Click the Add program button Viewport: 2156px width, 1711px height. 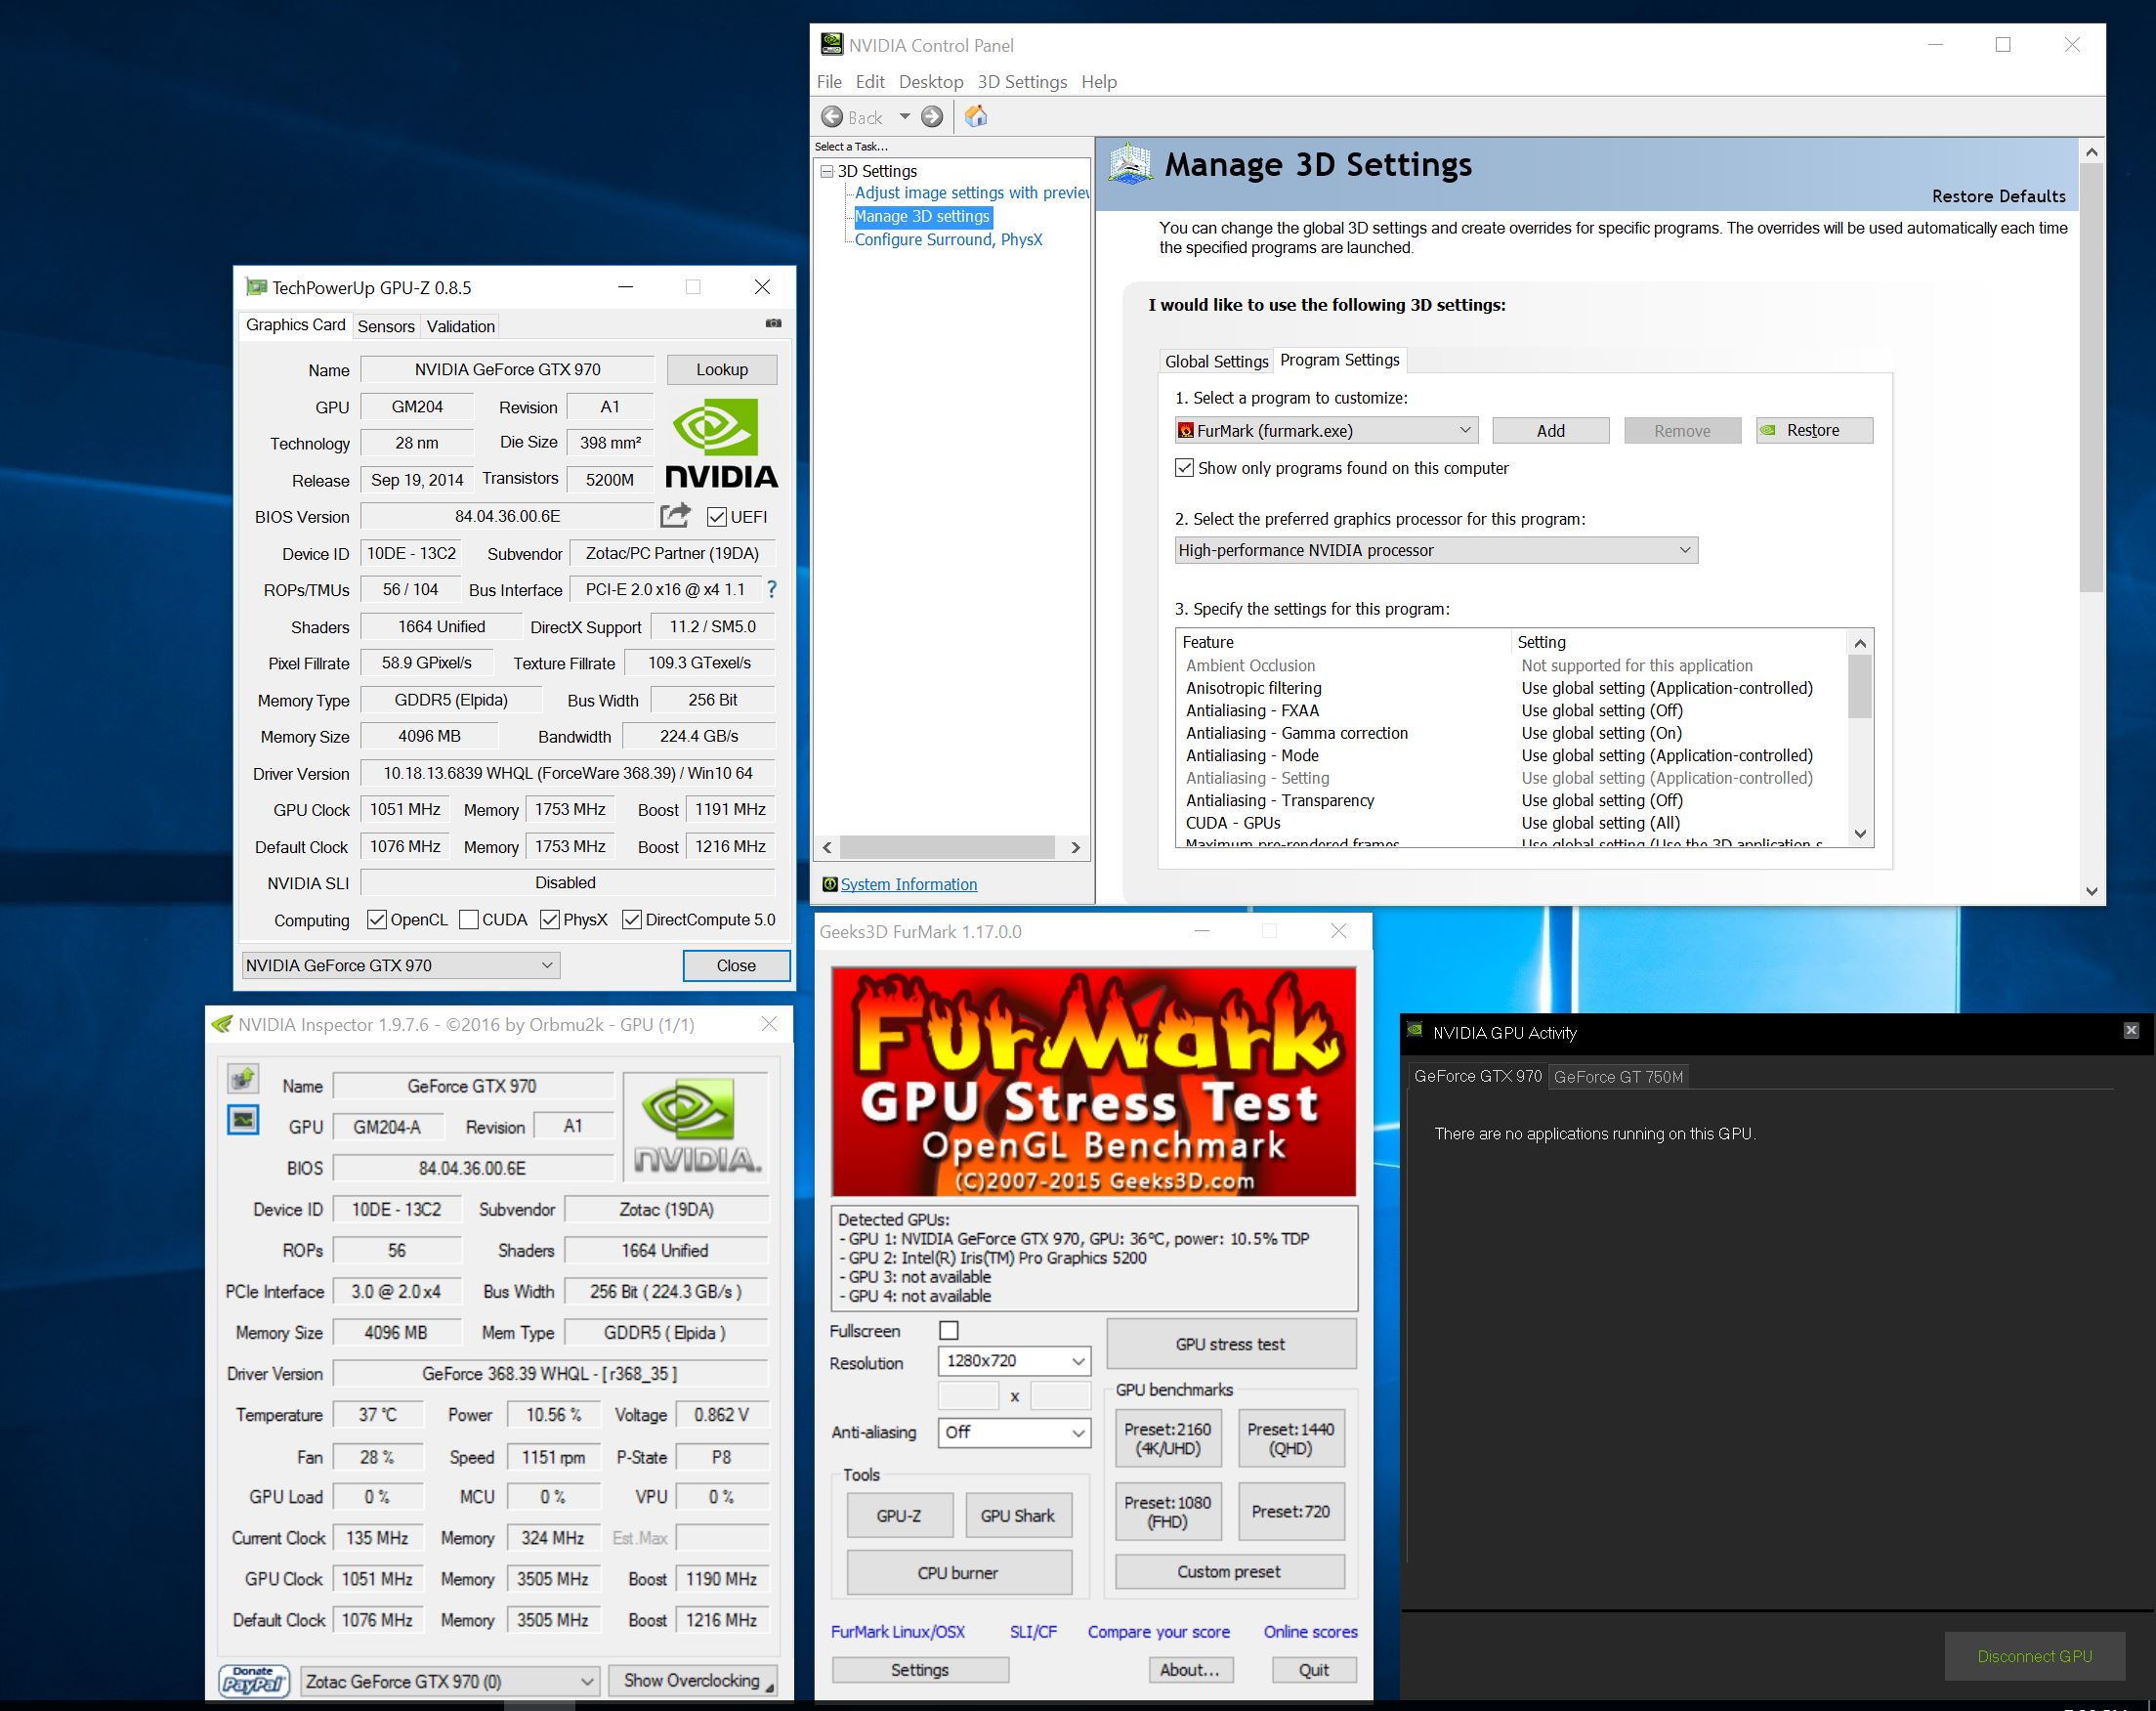[1550, 430]
